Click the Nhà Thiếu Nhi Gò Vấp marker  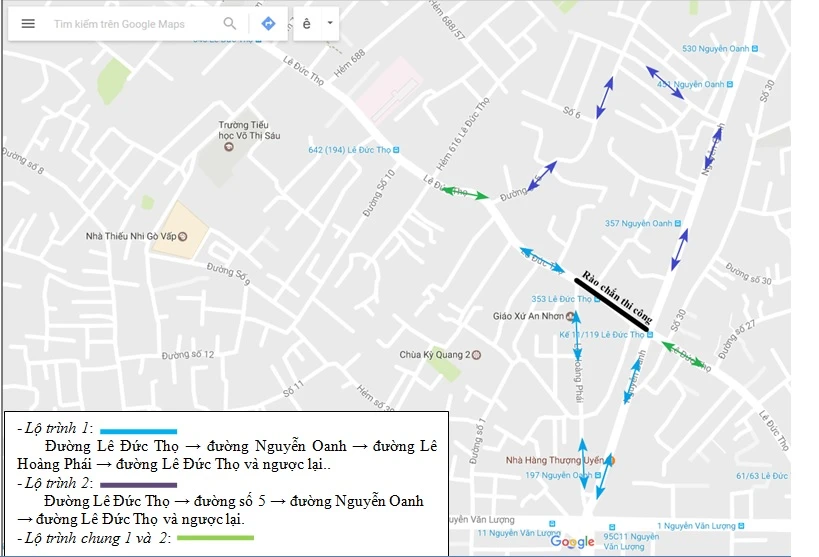[181, 237]
